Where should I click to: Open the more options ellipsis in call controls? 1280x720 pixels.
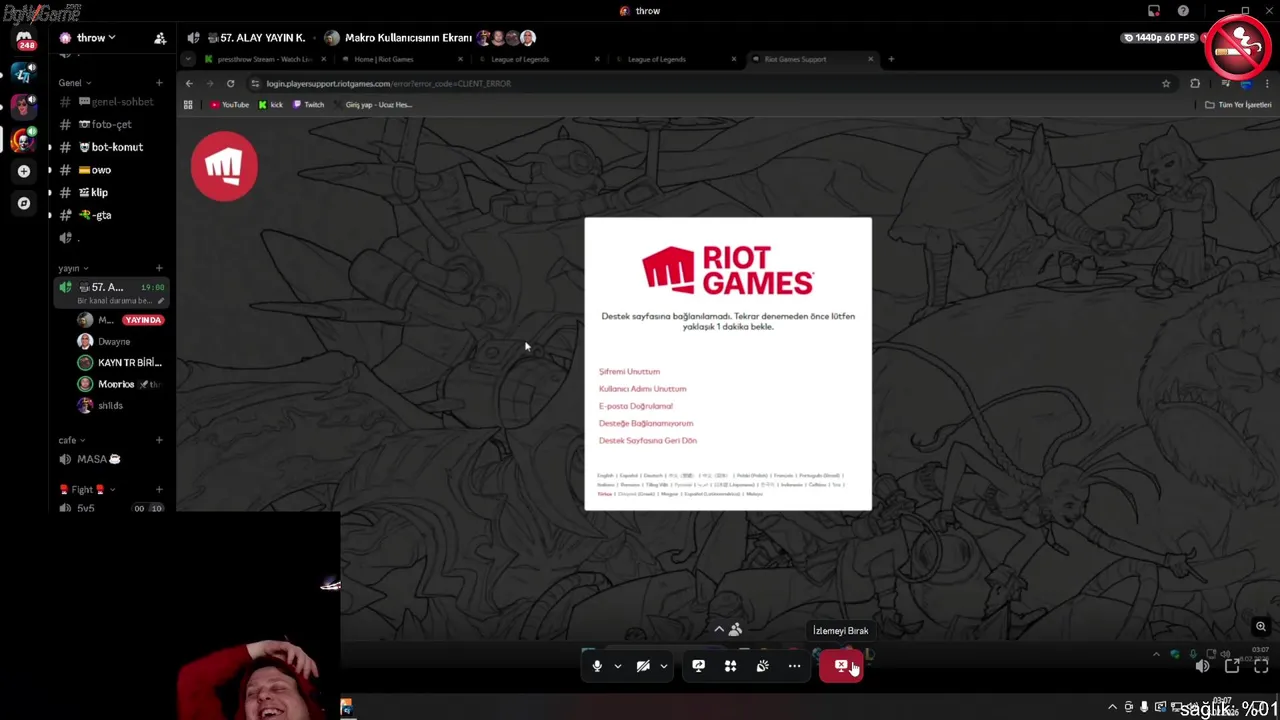click(x=794, y=666)
